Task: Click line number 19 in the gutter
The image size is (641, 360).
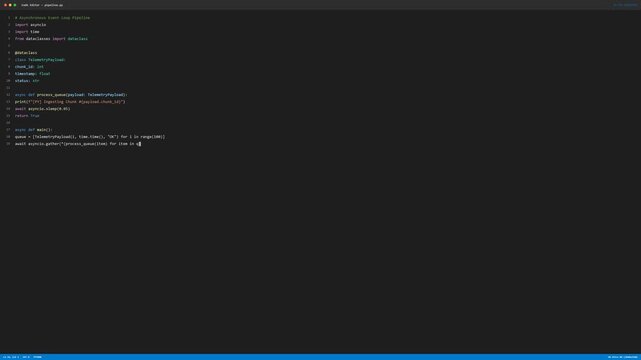Action: tap(8, 144)
